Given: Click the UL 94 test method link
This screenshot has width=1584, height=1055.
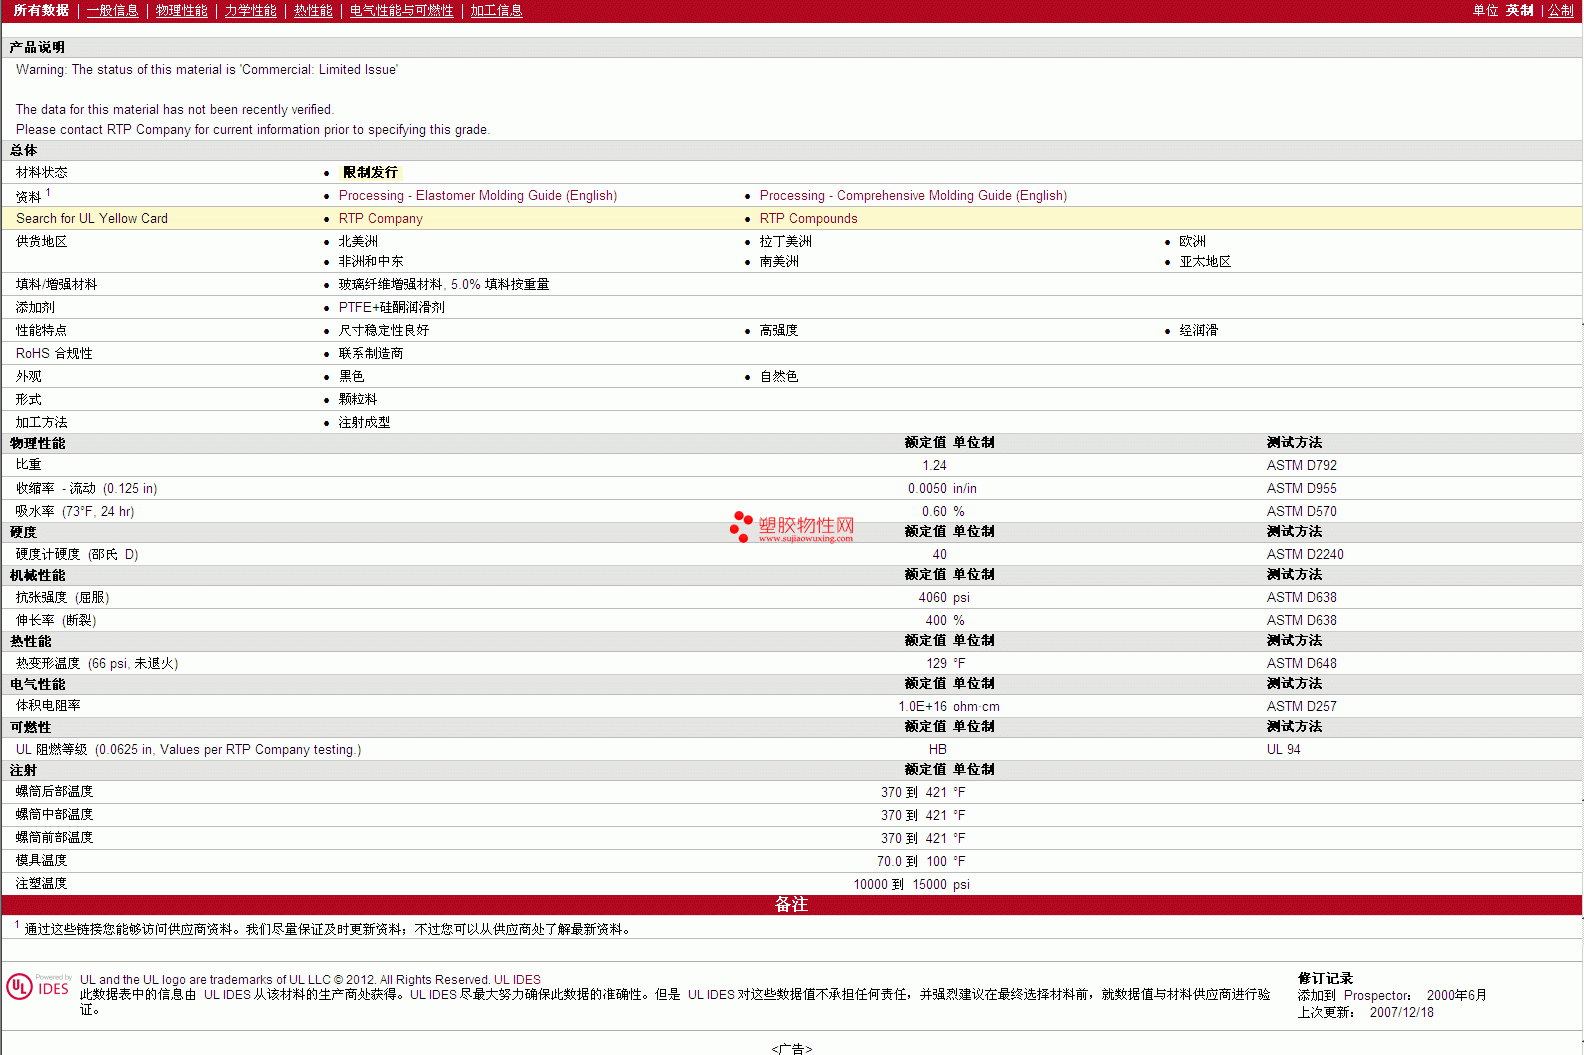Looking at the screenshot, I should [x=1284, y=750].
